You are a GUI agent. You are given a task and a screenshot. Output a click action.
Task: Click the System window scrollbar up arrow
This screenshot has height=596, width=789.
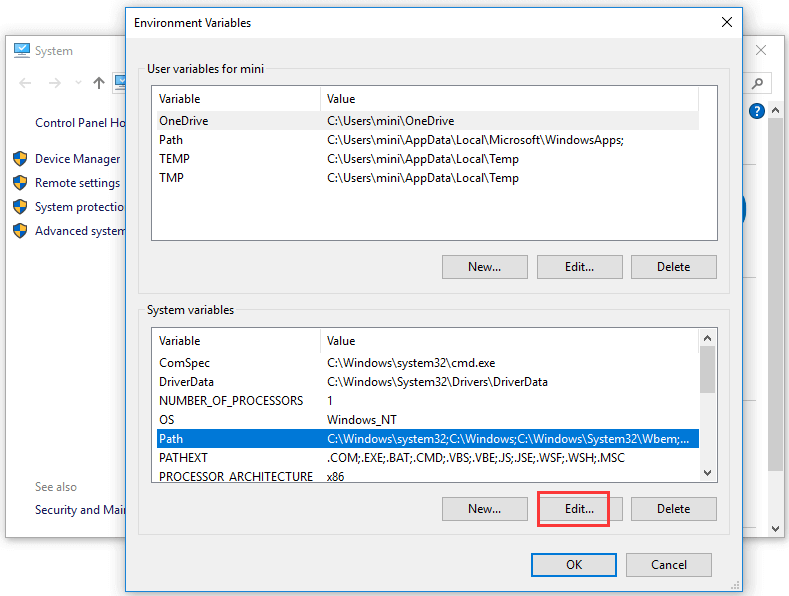(x=775, y=110)
